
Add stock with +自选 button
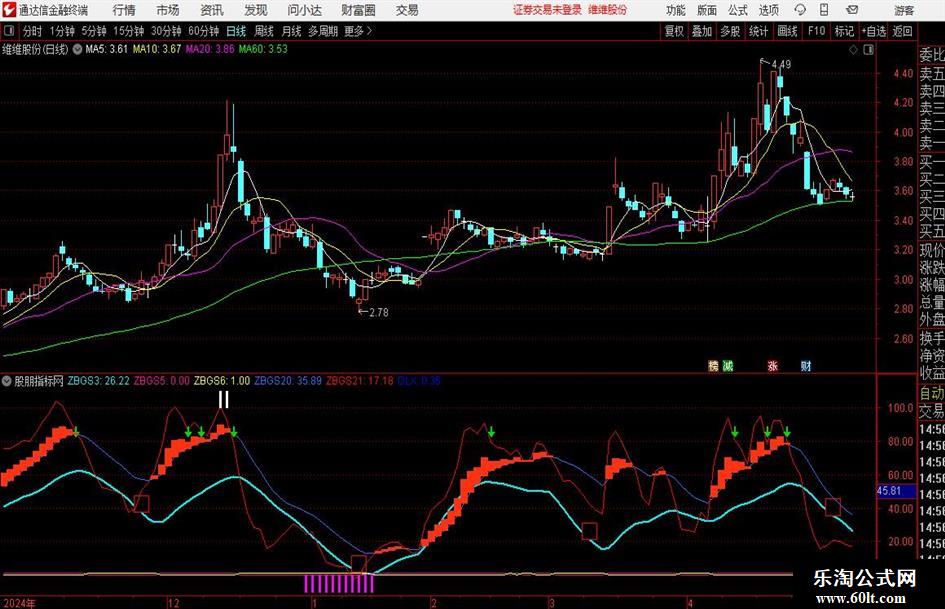873,31
